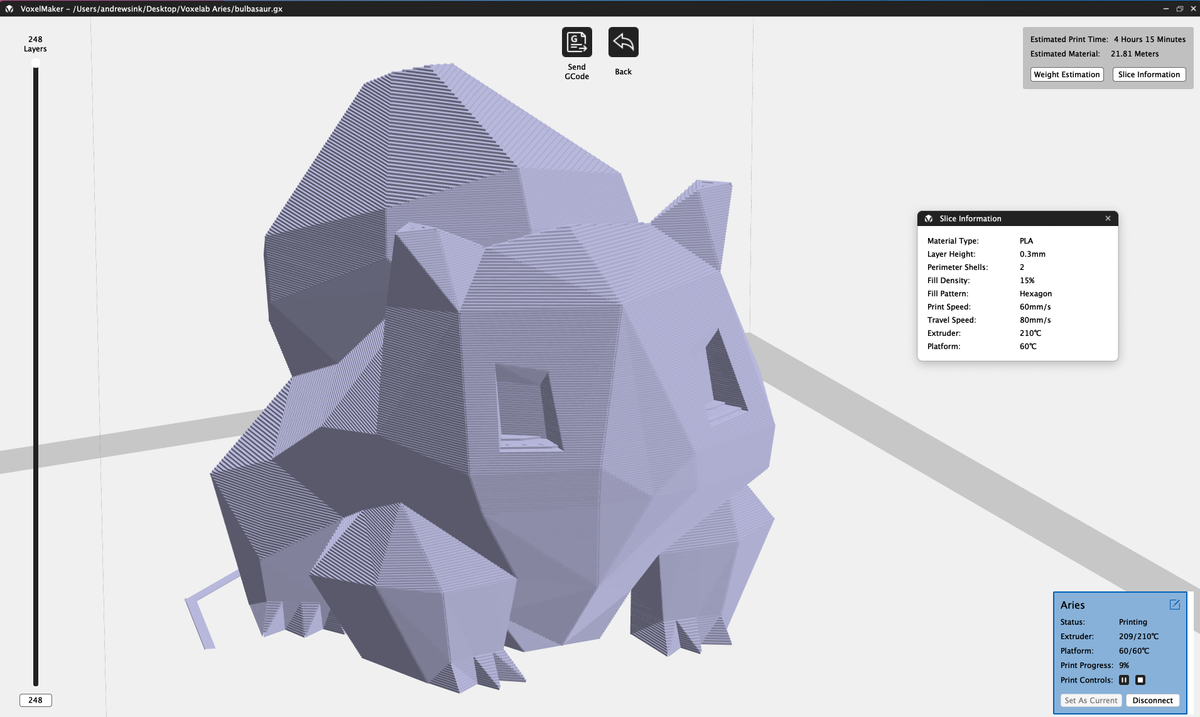
Task: Close the Slice Information dialog
Action: click(1107, 218)
